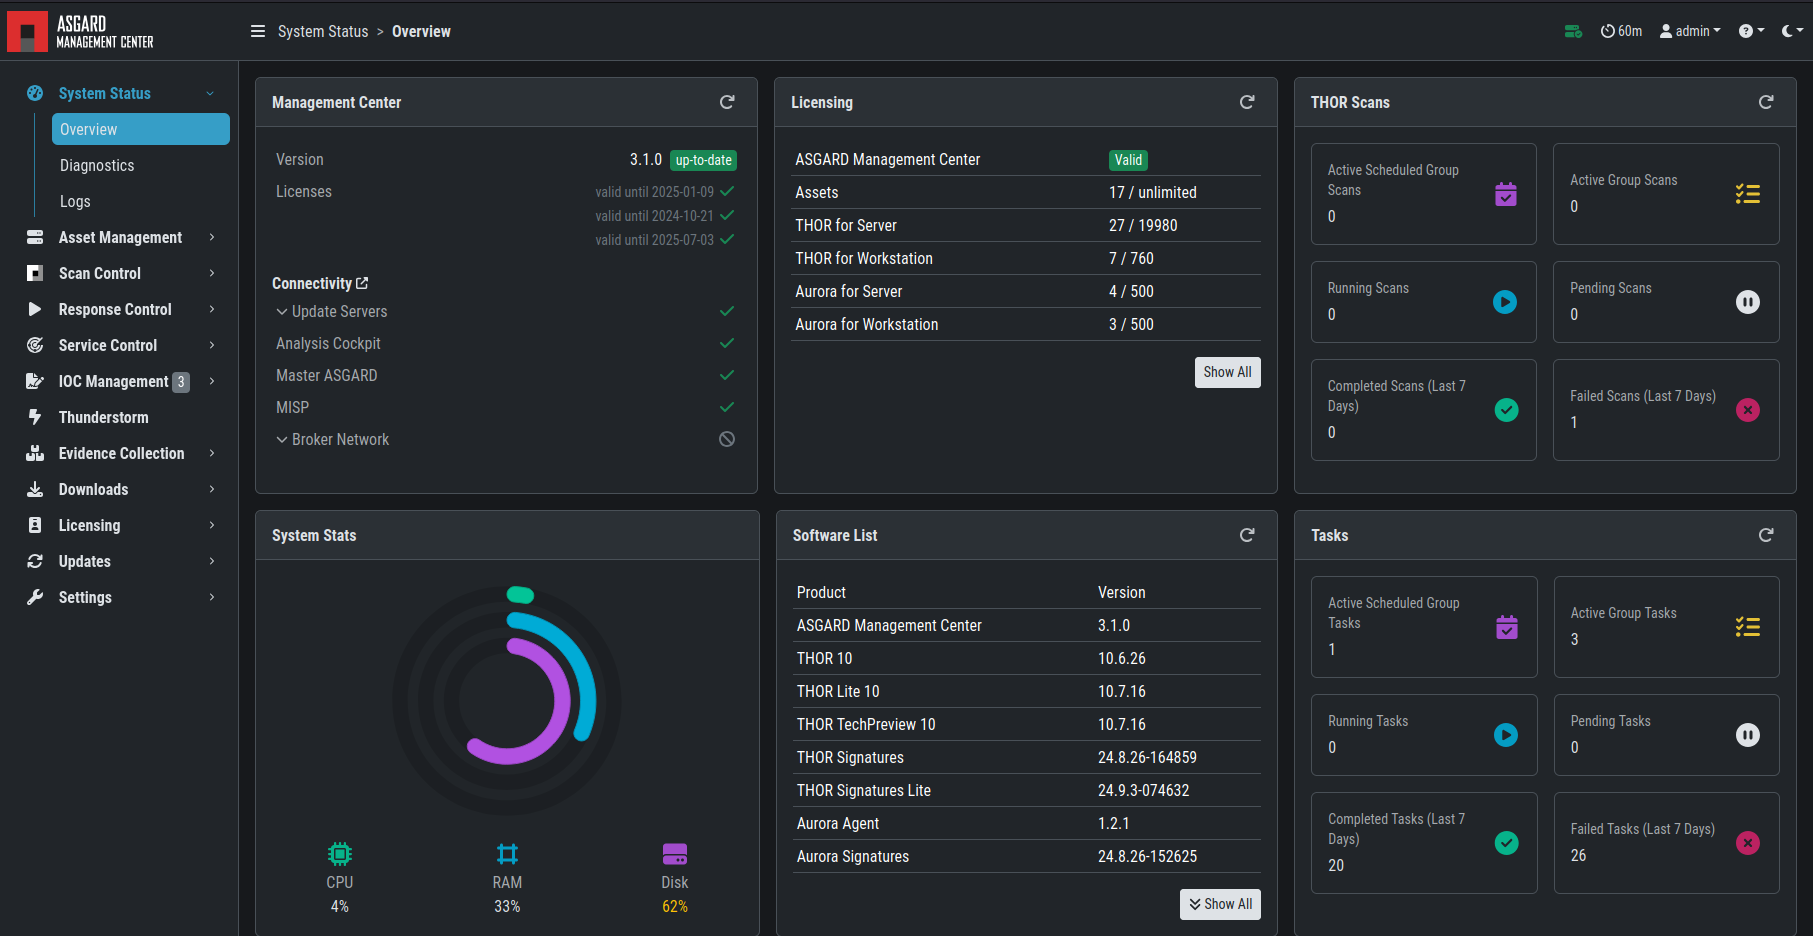Click the System Status breadcrumb link

[323, 31]
